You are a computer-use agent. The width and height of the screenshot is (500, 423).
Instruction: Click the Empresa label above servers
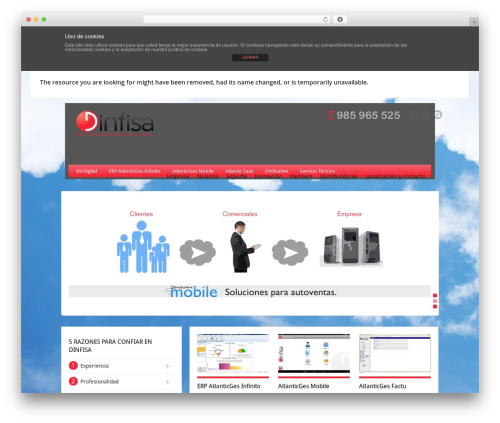point(349,214)
